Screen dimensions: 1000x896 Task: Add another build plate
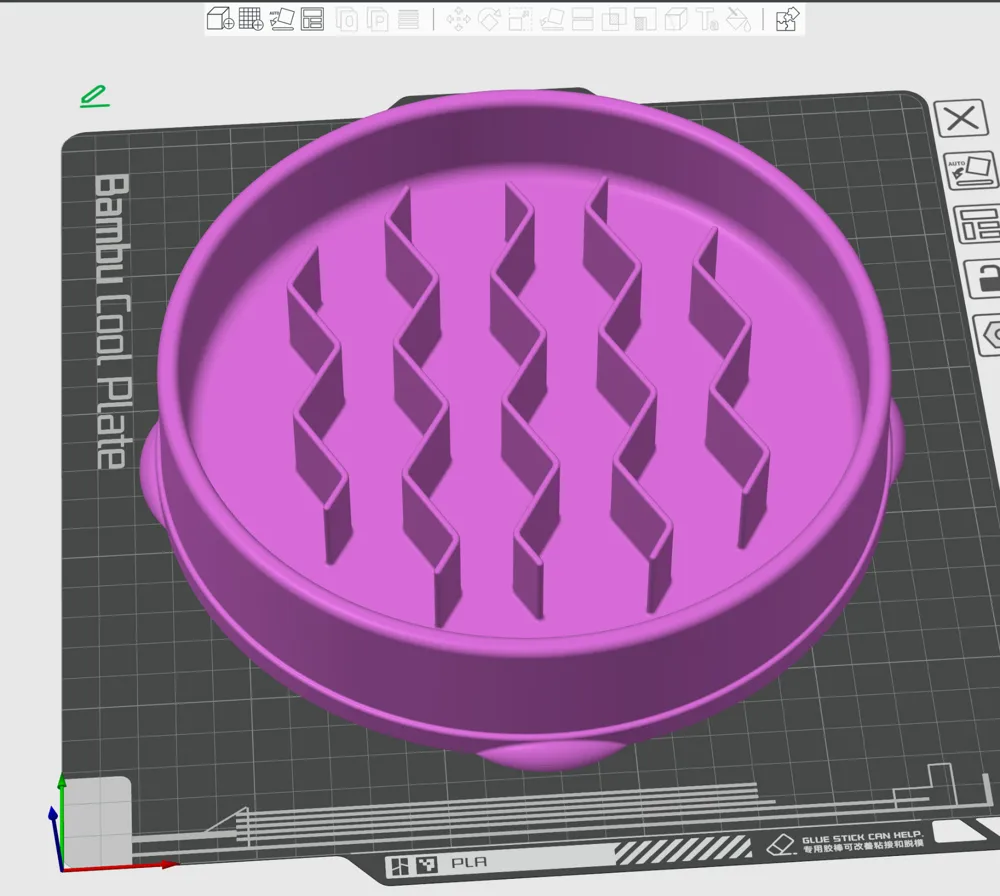point(250,20)
